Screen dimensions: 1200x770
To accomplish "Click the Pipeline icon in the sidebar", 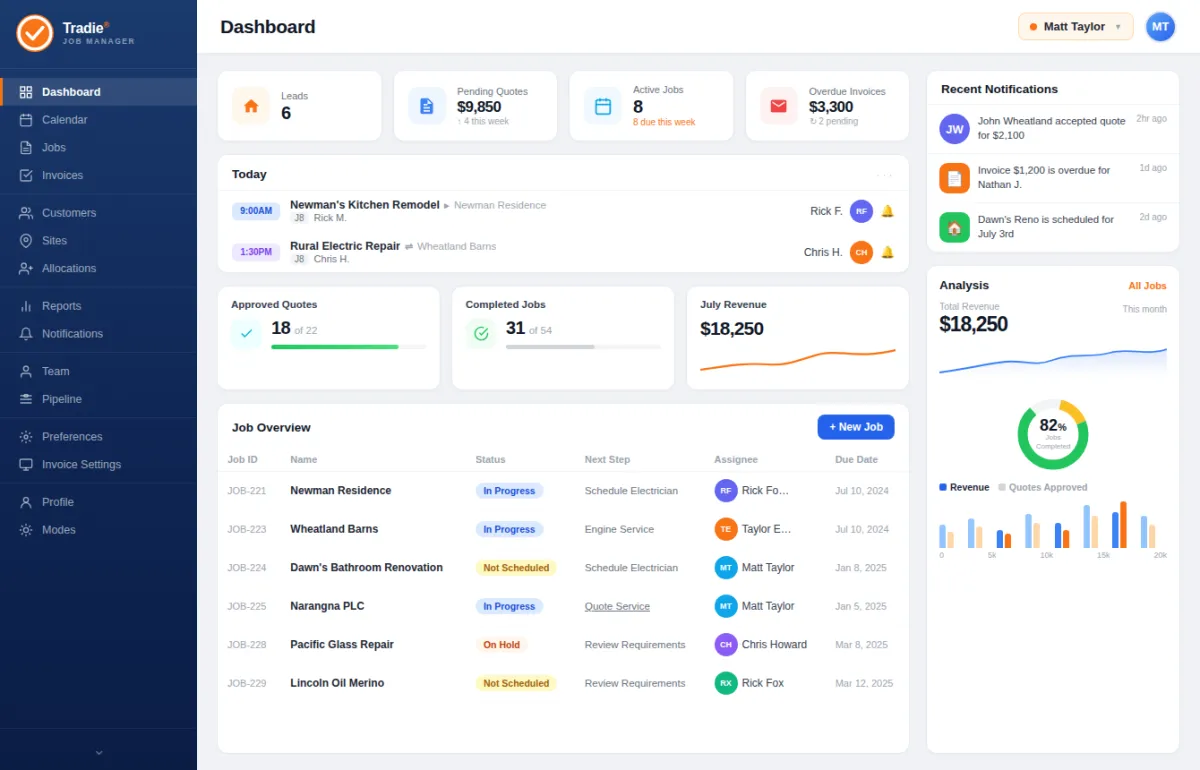I will click(x=26, y=399).
